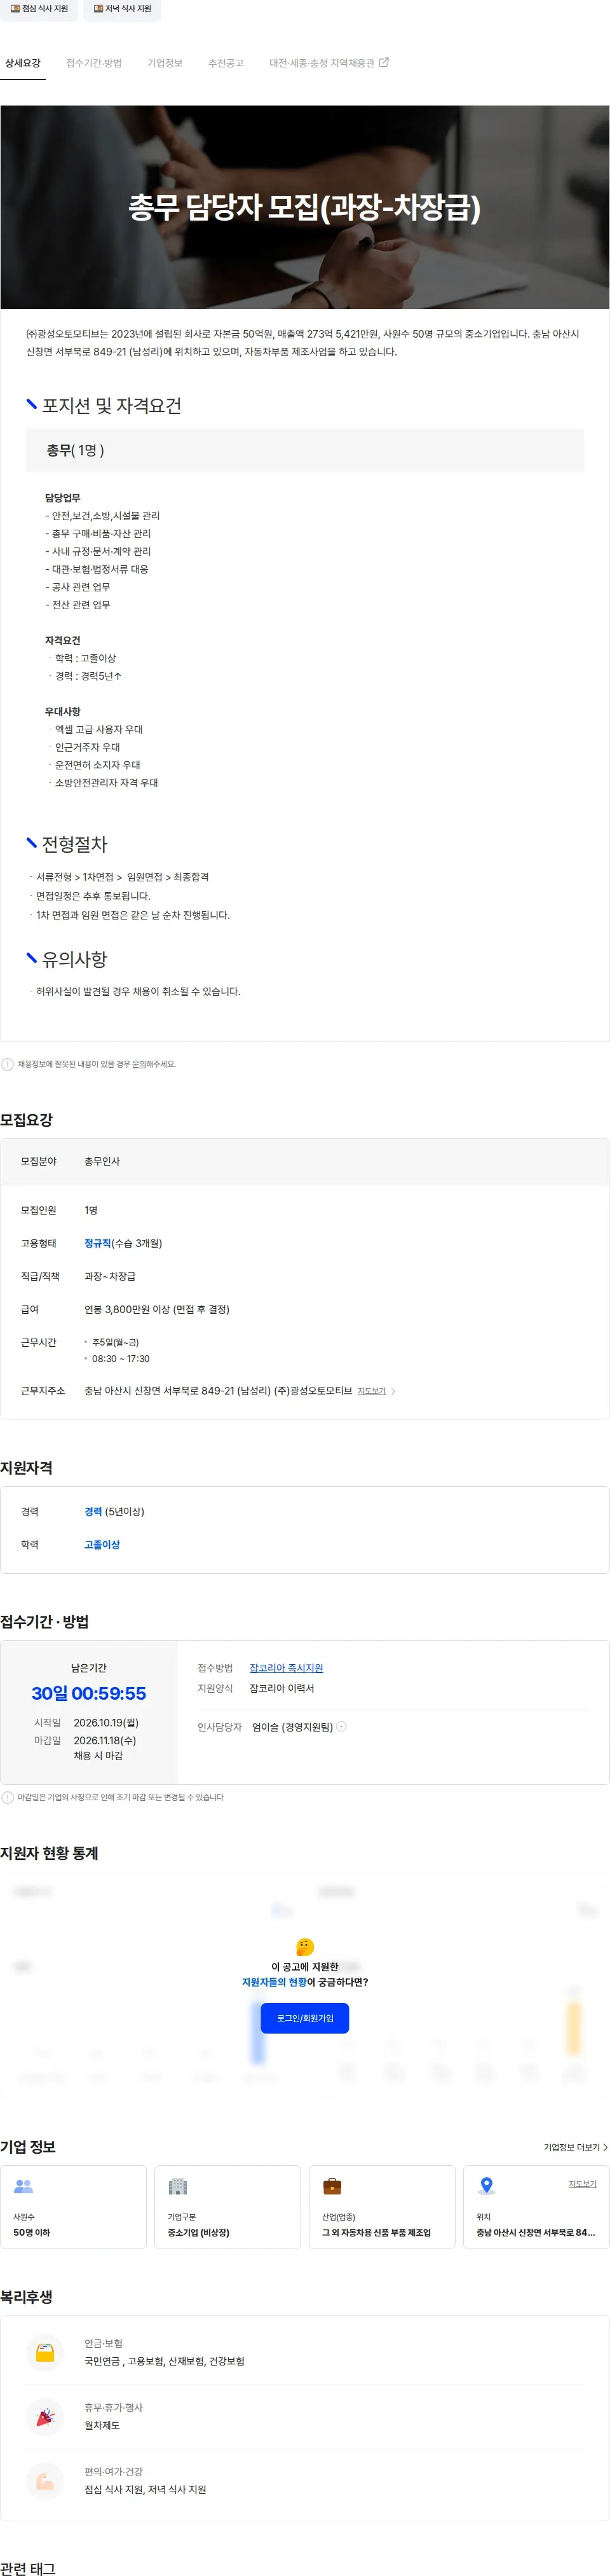
Task: Click the 기업구분 building icon
Action: [x=178, y=2187]
